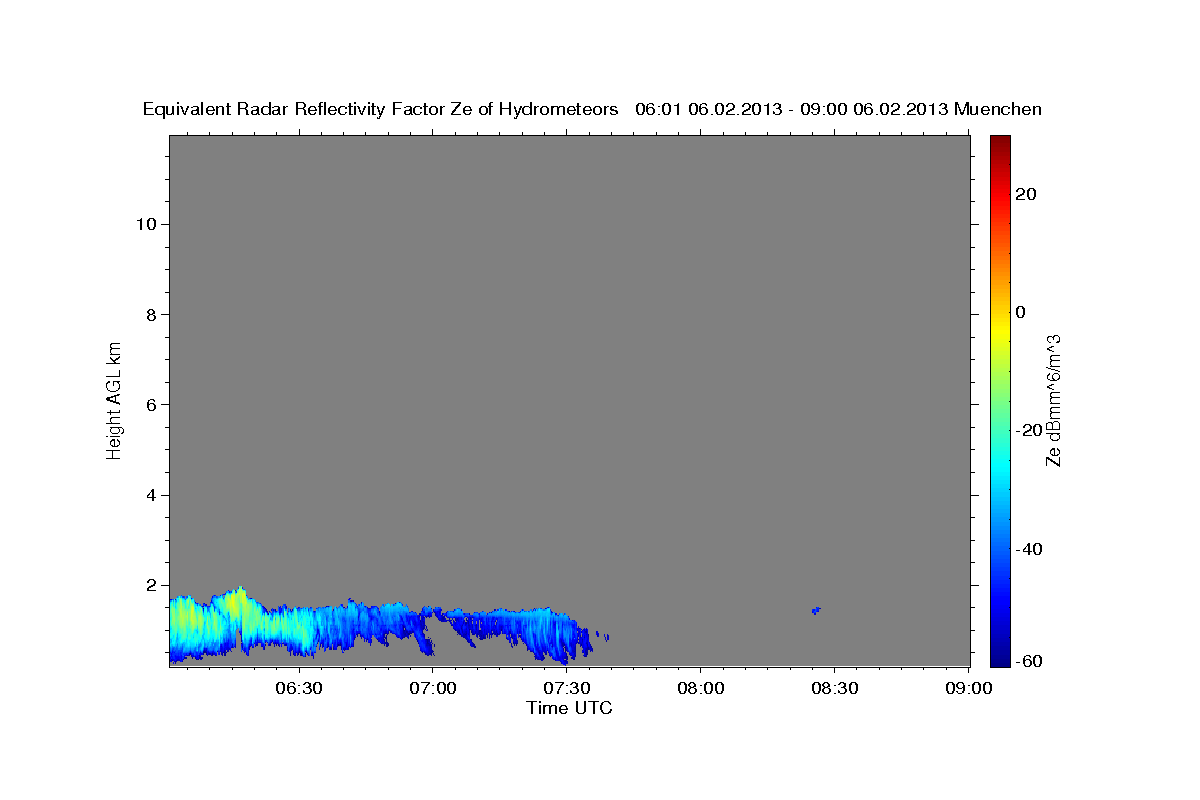Click the height tick label '6'
This screenshot has width=1200, height=800.
click(151, 405)
